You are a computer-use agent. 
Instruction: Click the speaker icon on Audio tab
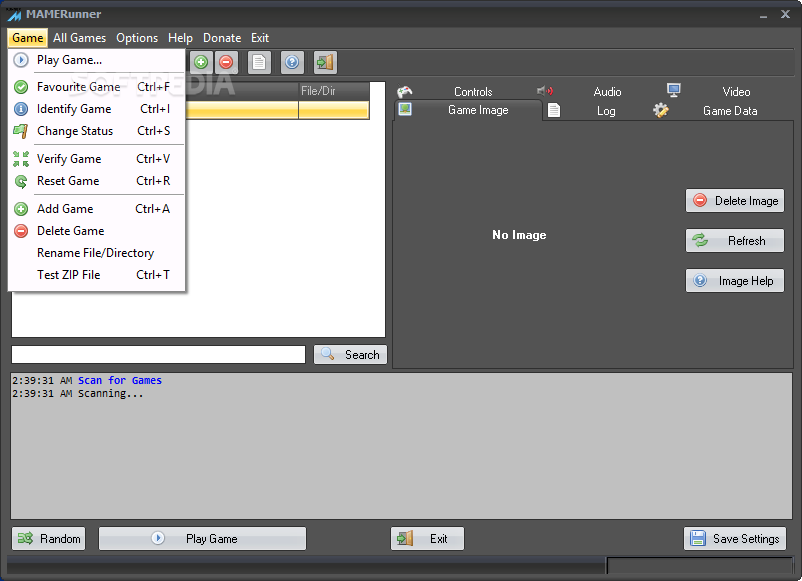point(545,91)
